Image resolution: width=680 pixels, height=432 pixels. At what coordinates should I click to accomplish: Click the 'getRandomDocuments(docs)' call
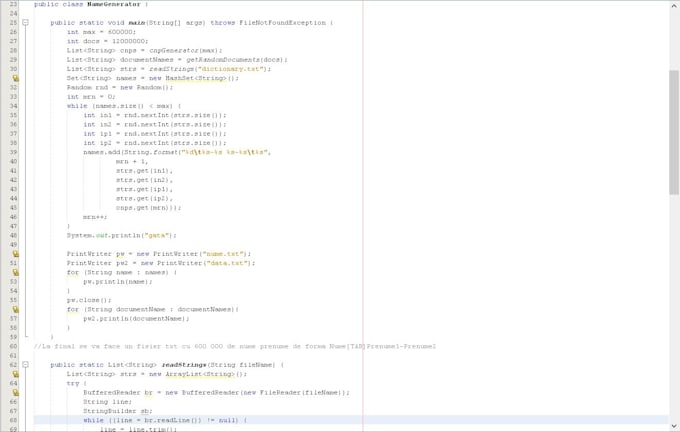[236, 60]
